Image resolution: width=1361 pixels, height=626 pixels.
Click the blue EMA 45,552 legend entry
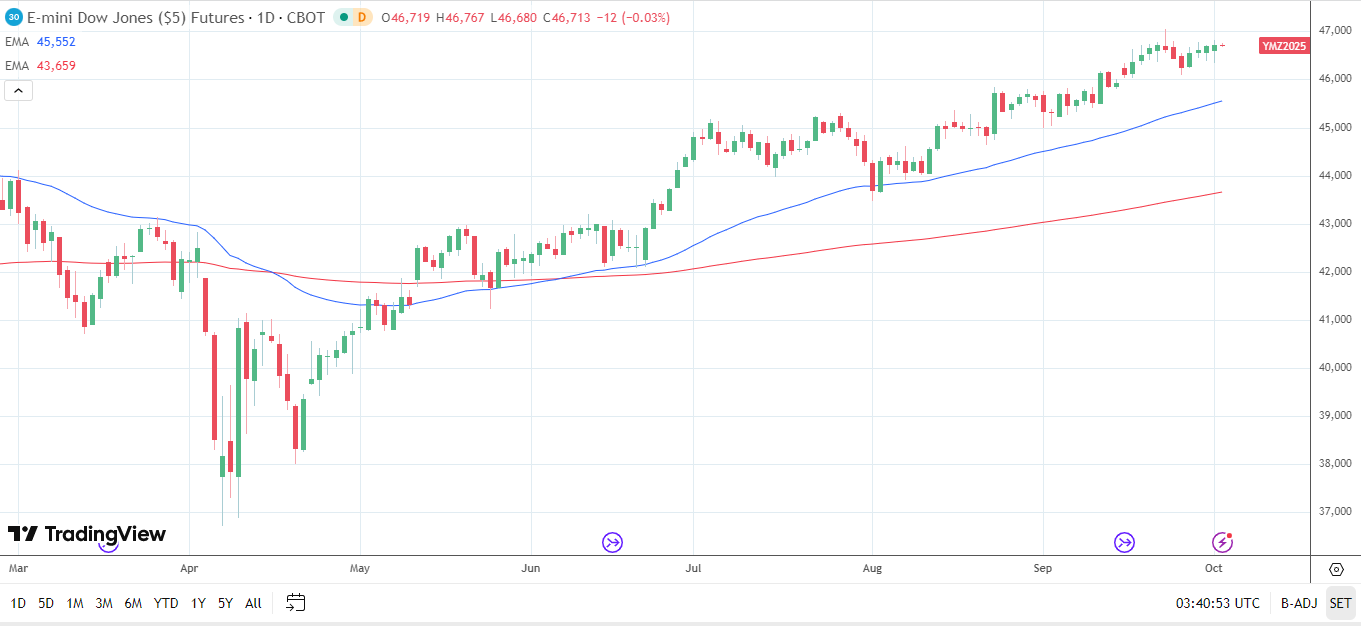click(x=41, y=42)
